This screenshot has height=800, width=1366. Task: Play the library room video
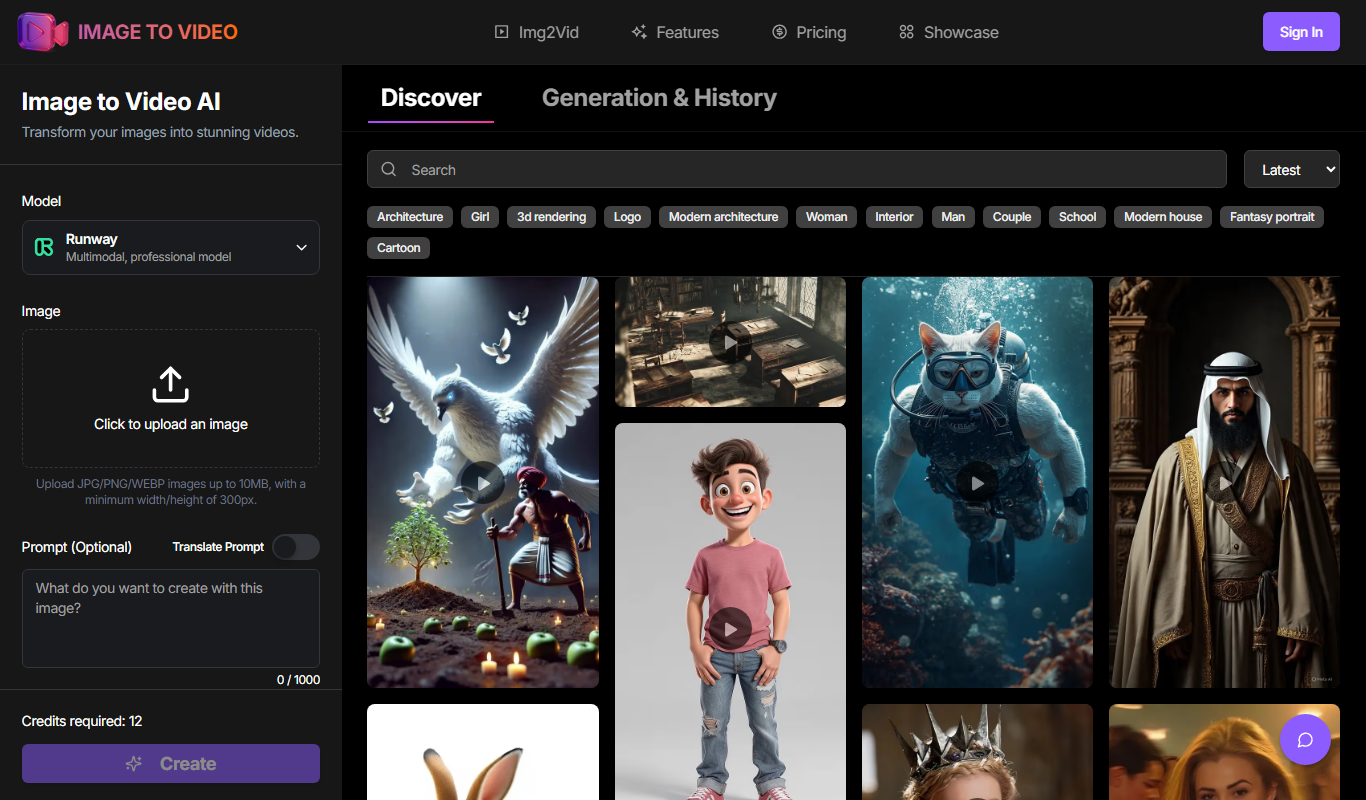(x=730, y=343)
